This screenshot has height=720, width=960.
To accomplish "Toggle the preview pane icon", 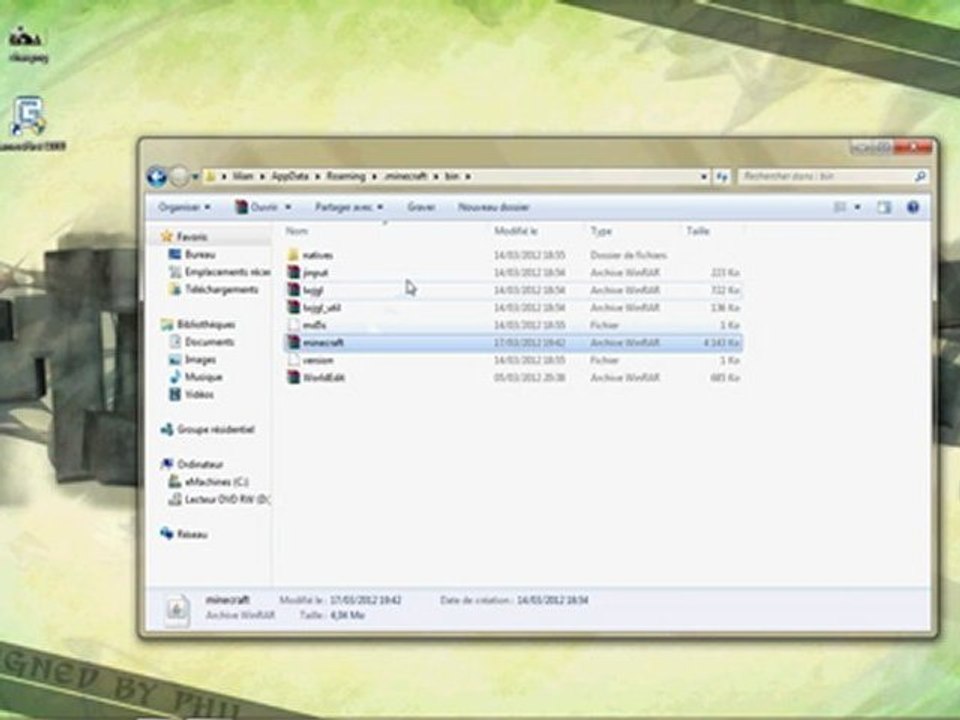I will pos(883,208).
